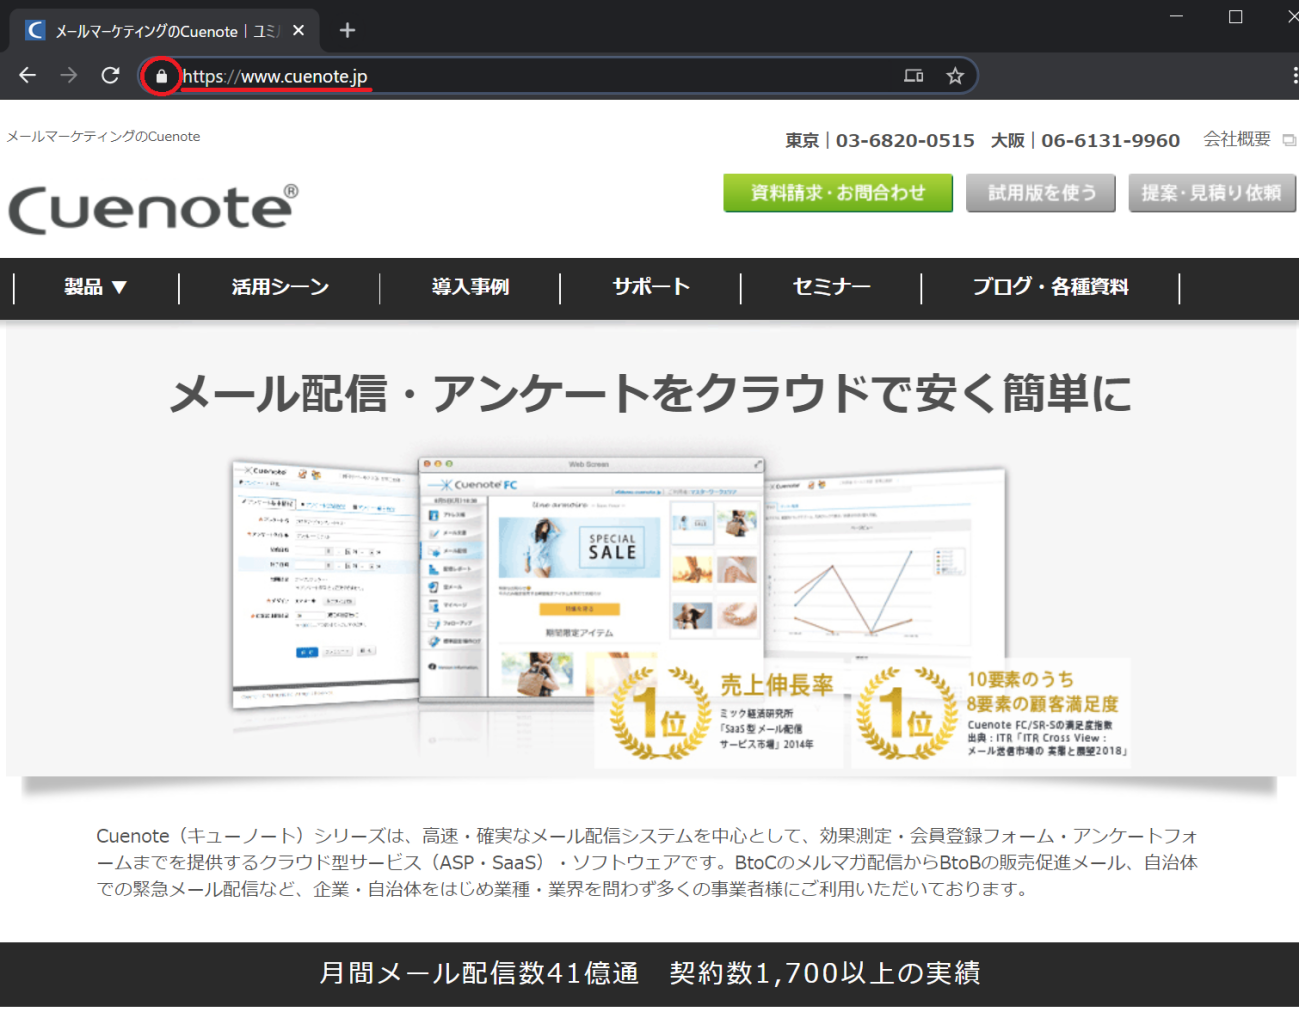1299x1018 pixels.
Task: Click center Cuenote FC screenshot thumbnail
Action: (x=591, y=580)
